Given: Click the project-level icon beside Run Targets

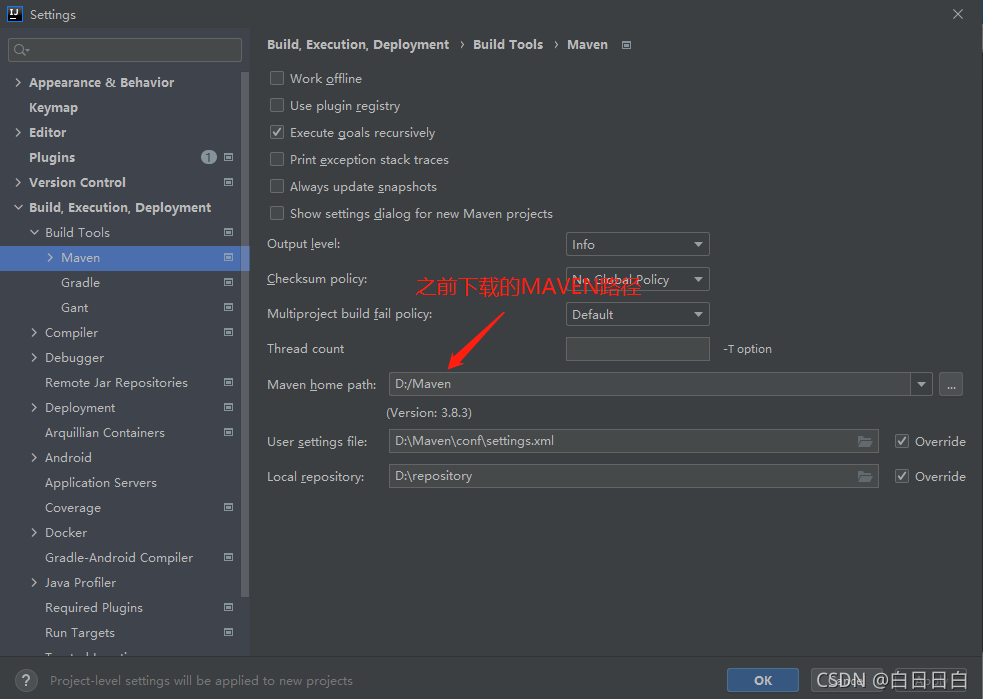Looking at the screenshot, I should pyautogui.click(x=229, y=633).
